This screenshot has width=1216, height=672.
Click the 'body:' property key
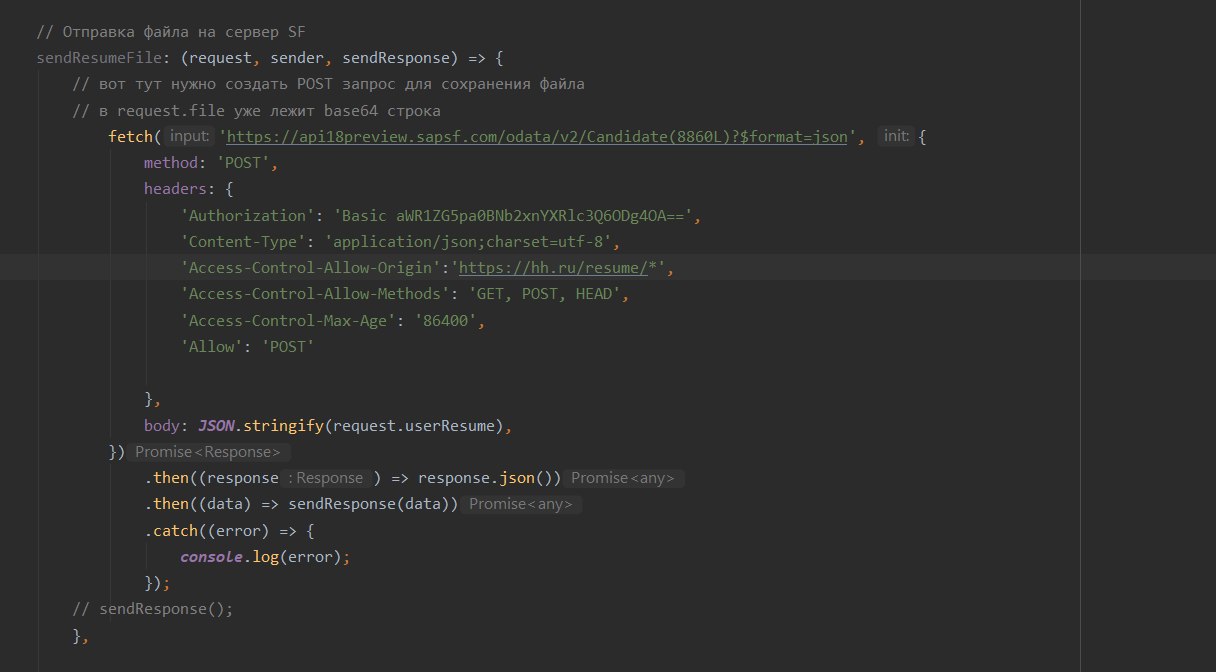click(166, 426)
